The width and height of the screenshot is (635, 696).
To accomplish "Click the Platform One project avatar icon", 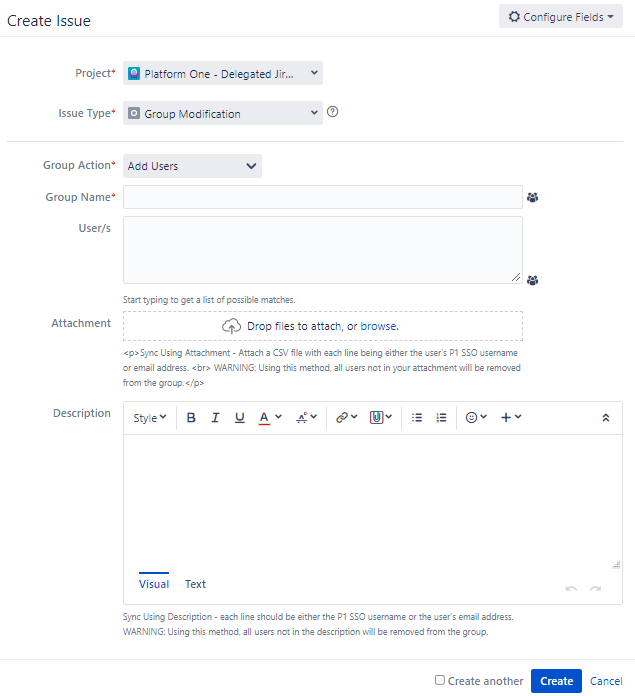I will coord(134,73).
